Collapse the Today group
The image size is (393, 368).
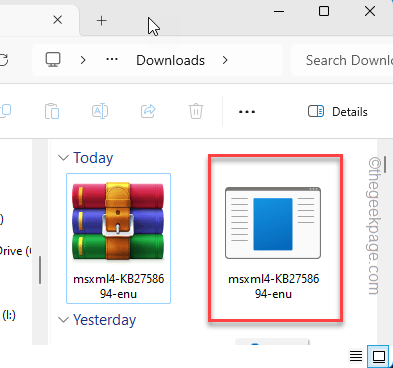[63, 158]
